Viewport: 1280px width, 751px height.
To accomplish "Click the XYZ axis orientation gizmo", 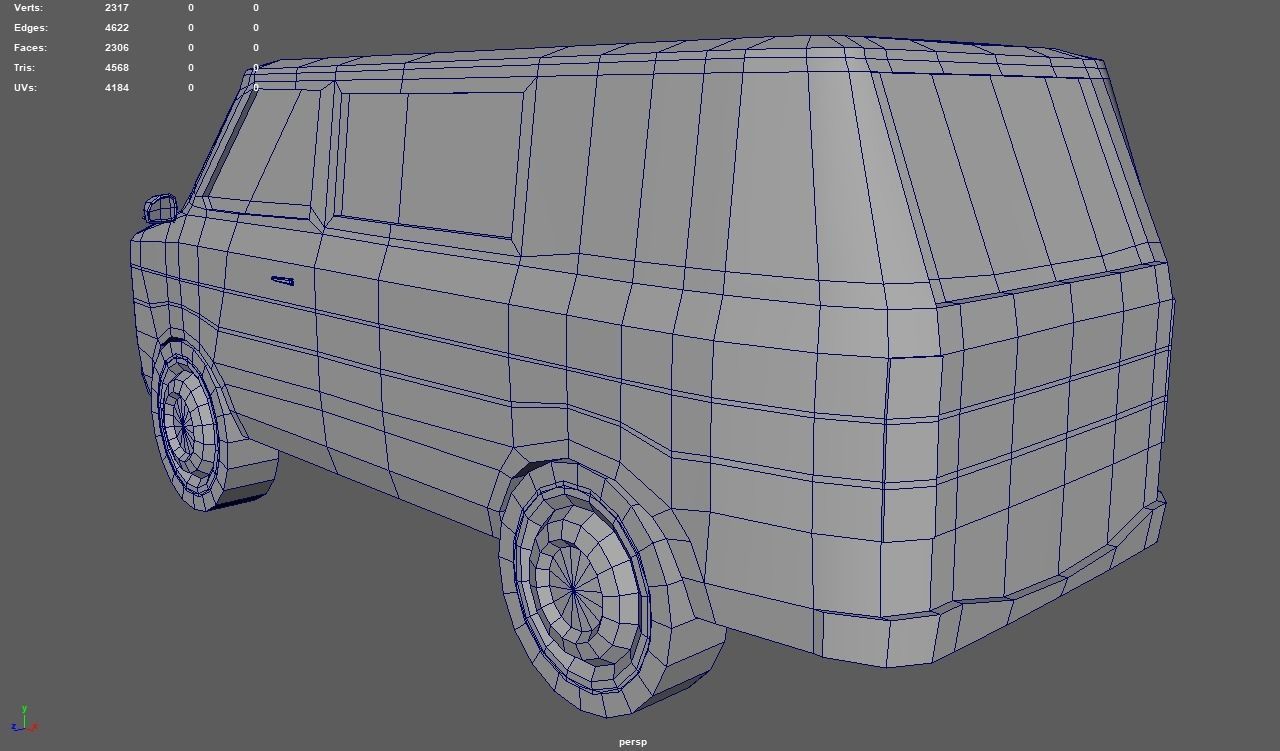I will point(24,719).
